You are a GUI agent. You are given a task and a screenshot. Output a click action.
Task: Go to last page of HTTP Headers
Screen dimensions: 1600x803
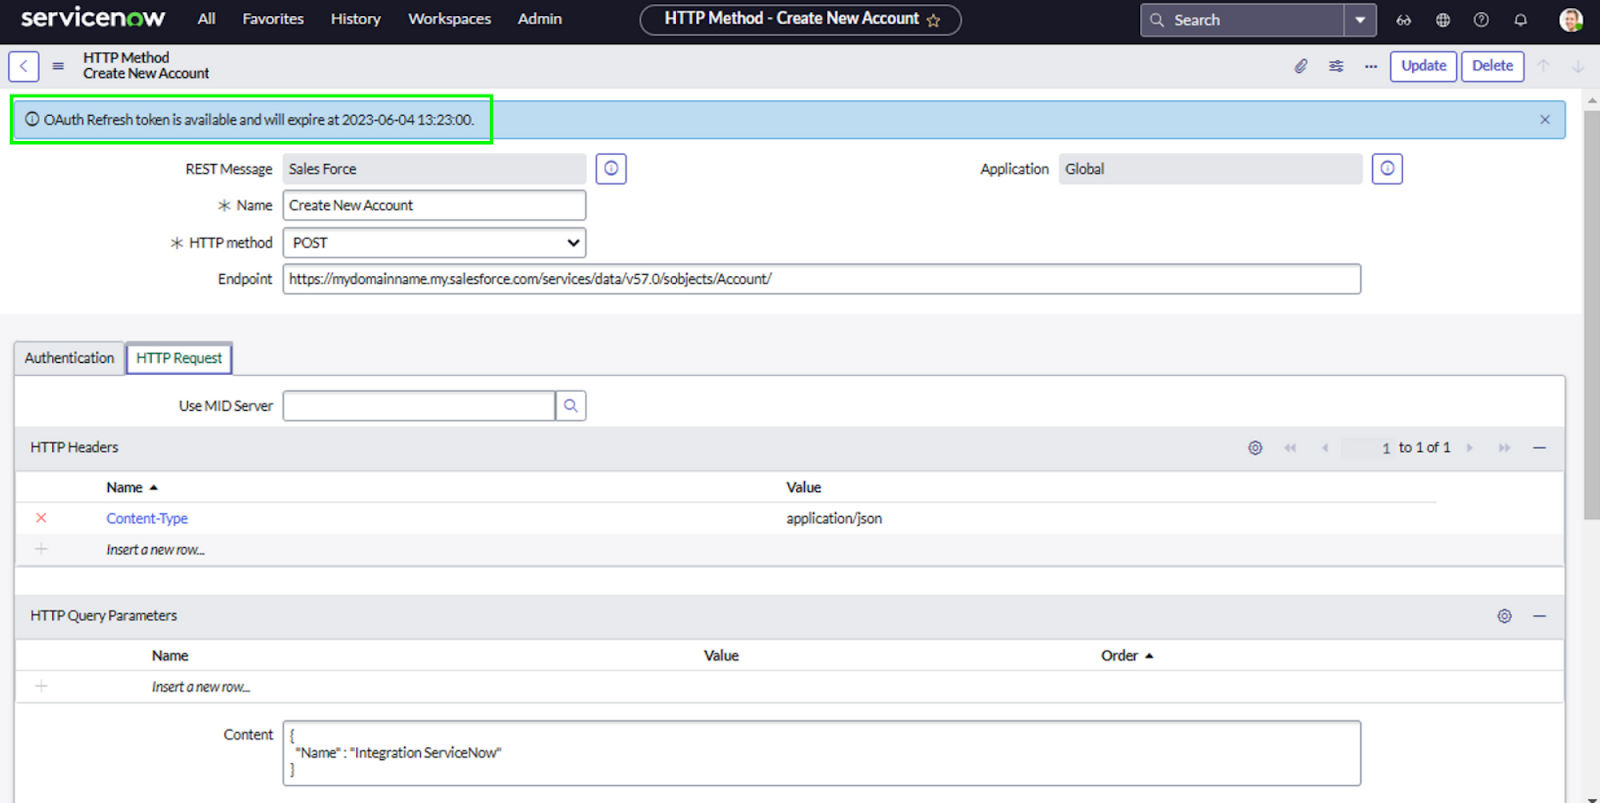(1504, 448)
